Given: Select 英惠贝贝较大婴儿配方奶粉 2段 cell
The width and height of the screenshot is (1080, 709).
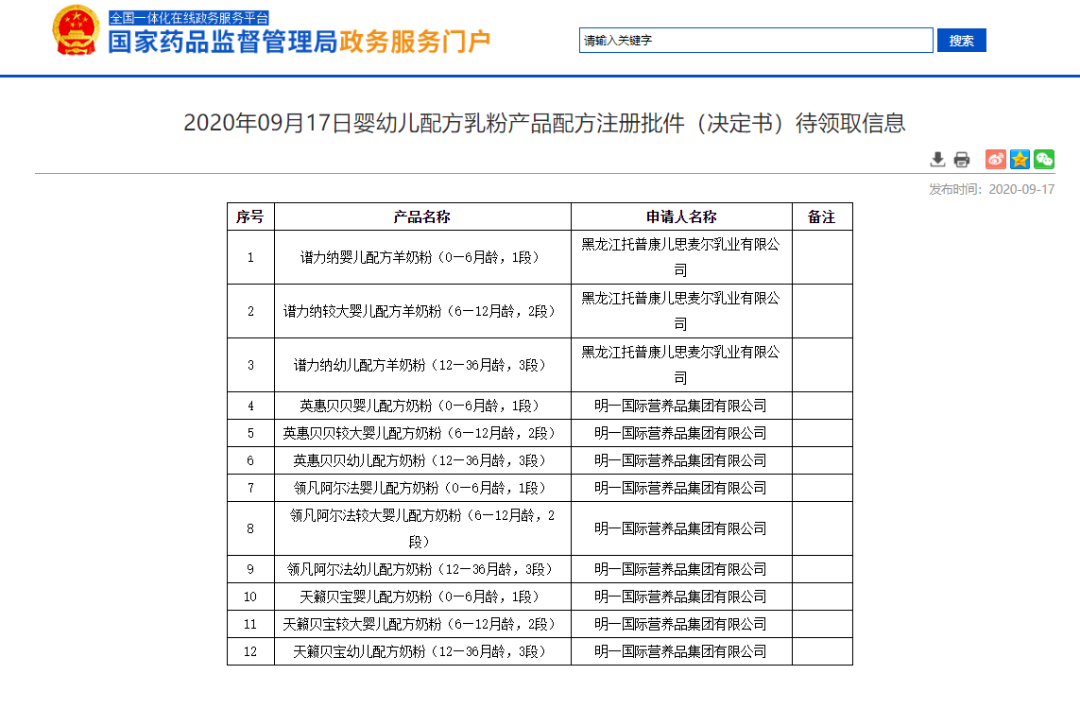Looking at the screenshot, I should click(422, 433).
